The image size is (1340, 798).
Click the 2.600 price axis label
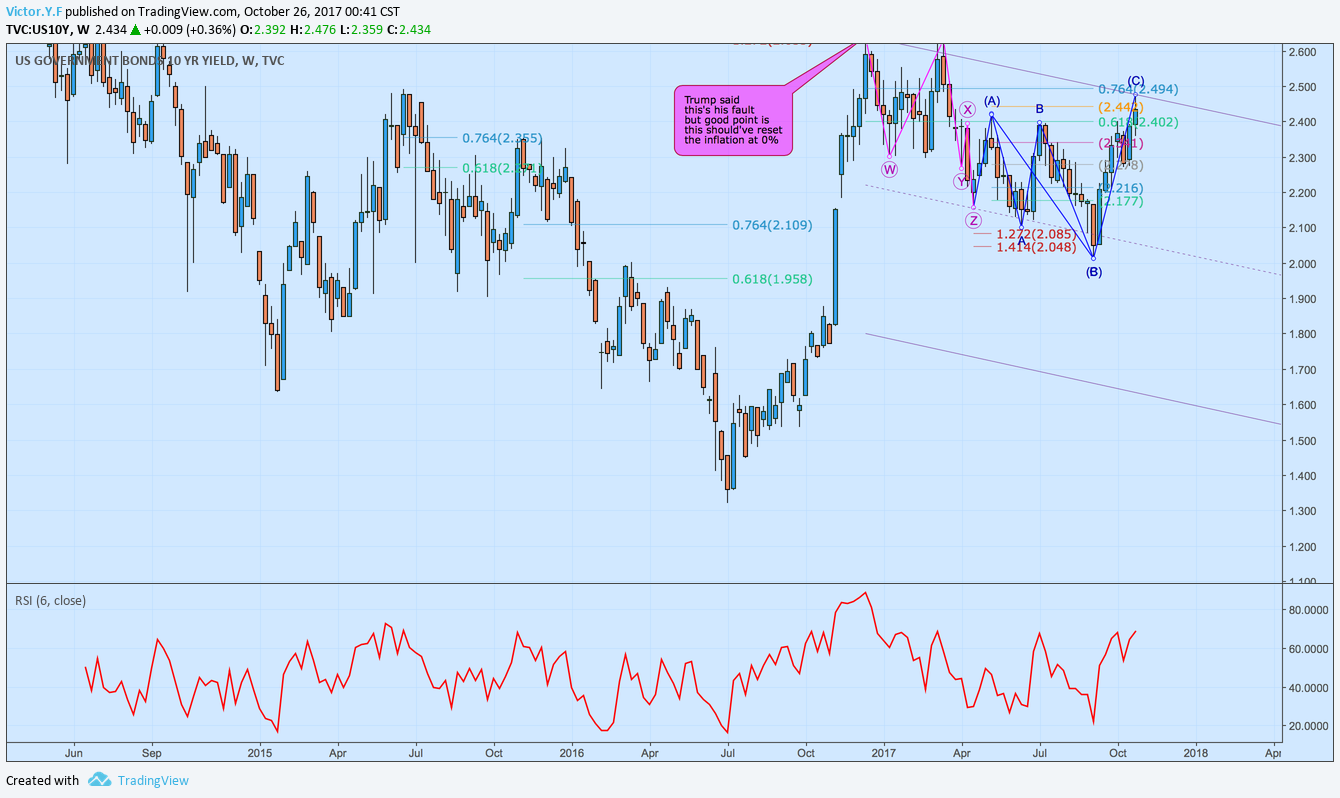pos(1302,51)
